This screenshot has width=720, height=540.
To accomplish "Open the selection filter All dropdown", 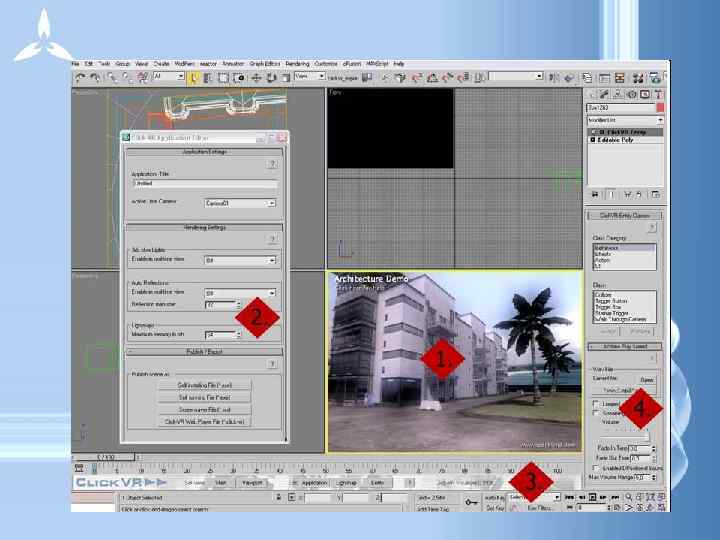I will click(x=169, y=76).
